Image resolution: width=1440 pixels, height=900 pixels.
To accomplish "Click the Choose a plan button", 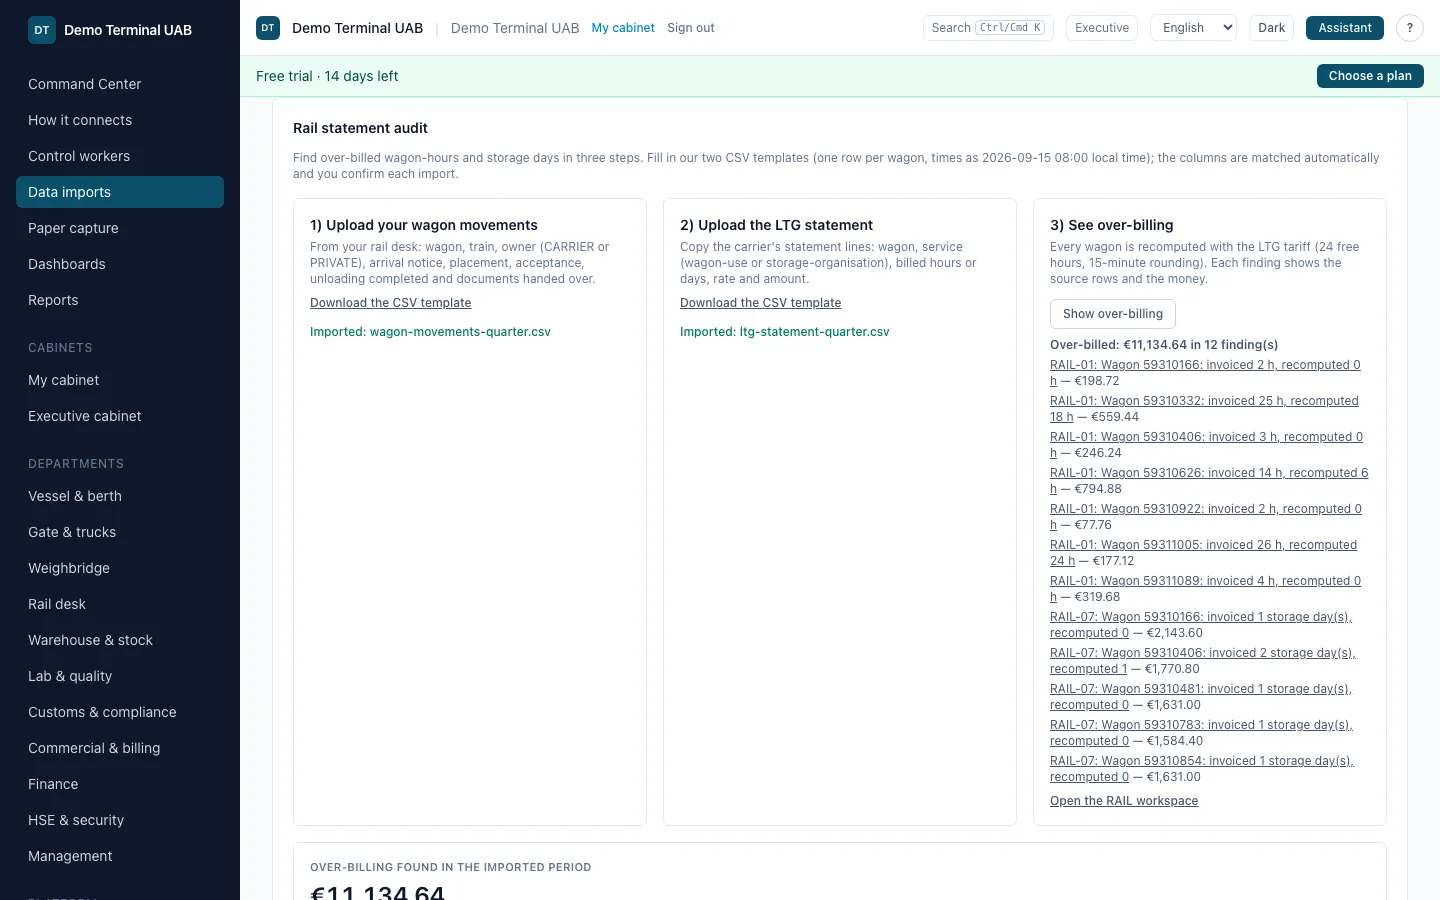I will tap(1370, 76).
